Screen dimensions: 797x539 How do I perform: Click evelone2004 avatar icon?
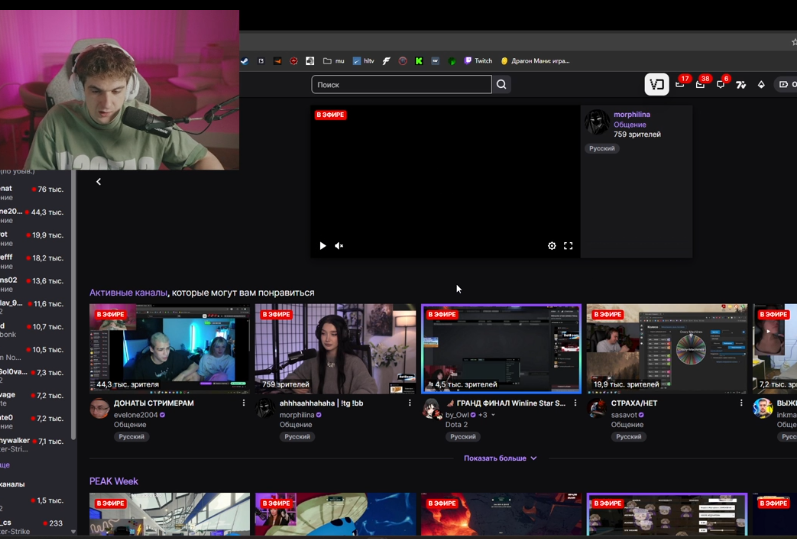100,408
